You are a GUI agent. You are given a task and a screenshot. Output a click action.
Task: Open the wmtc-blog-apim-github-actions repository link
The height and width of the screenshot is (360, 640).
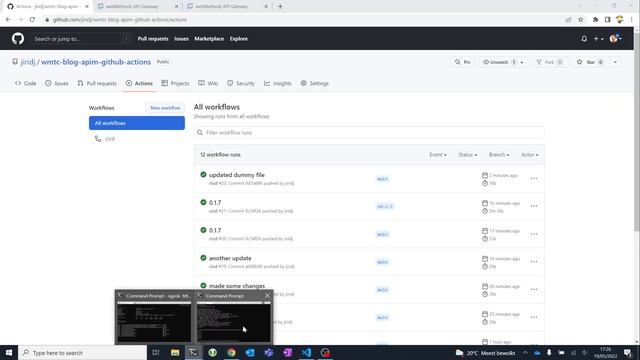96,62
